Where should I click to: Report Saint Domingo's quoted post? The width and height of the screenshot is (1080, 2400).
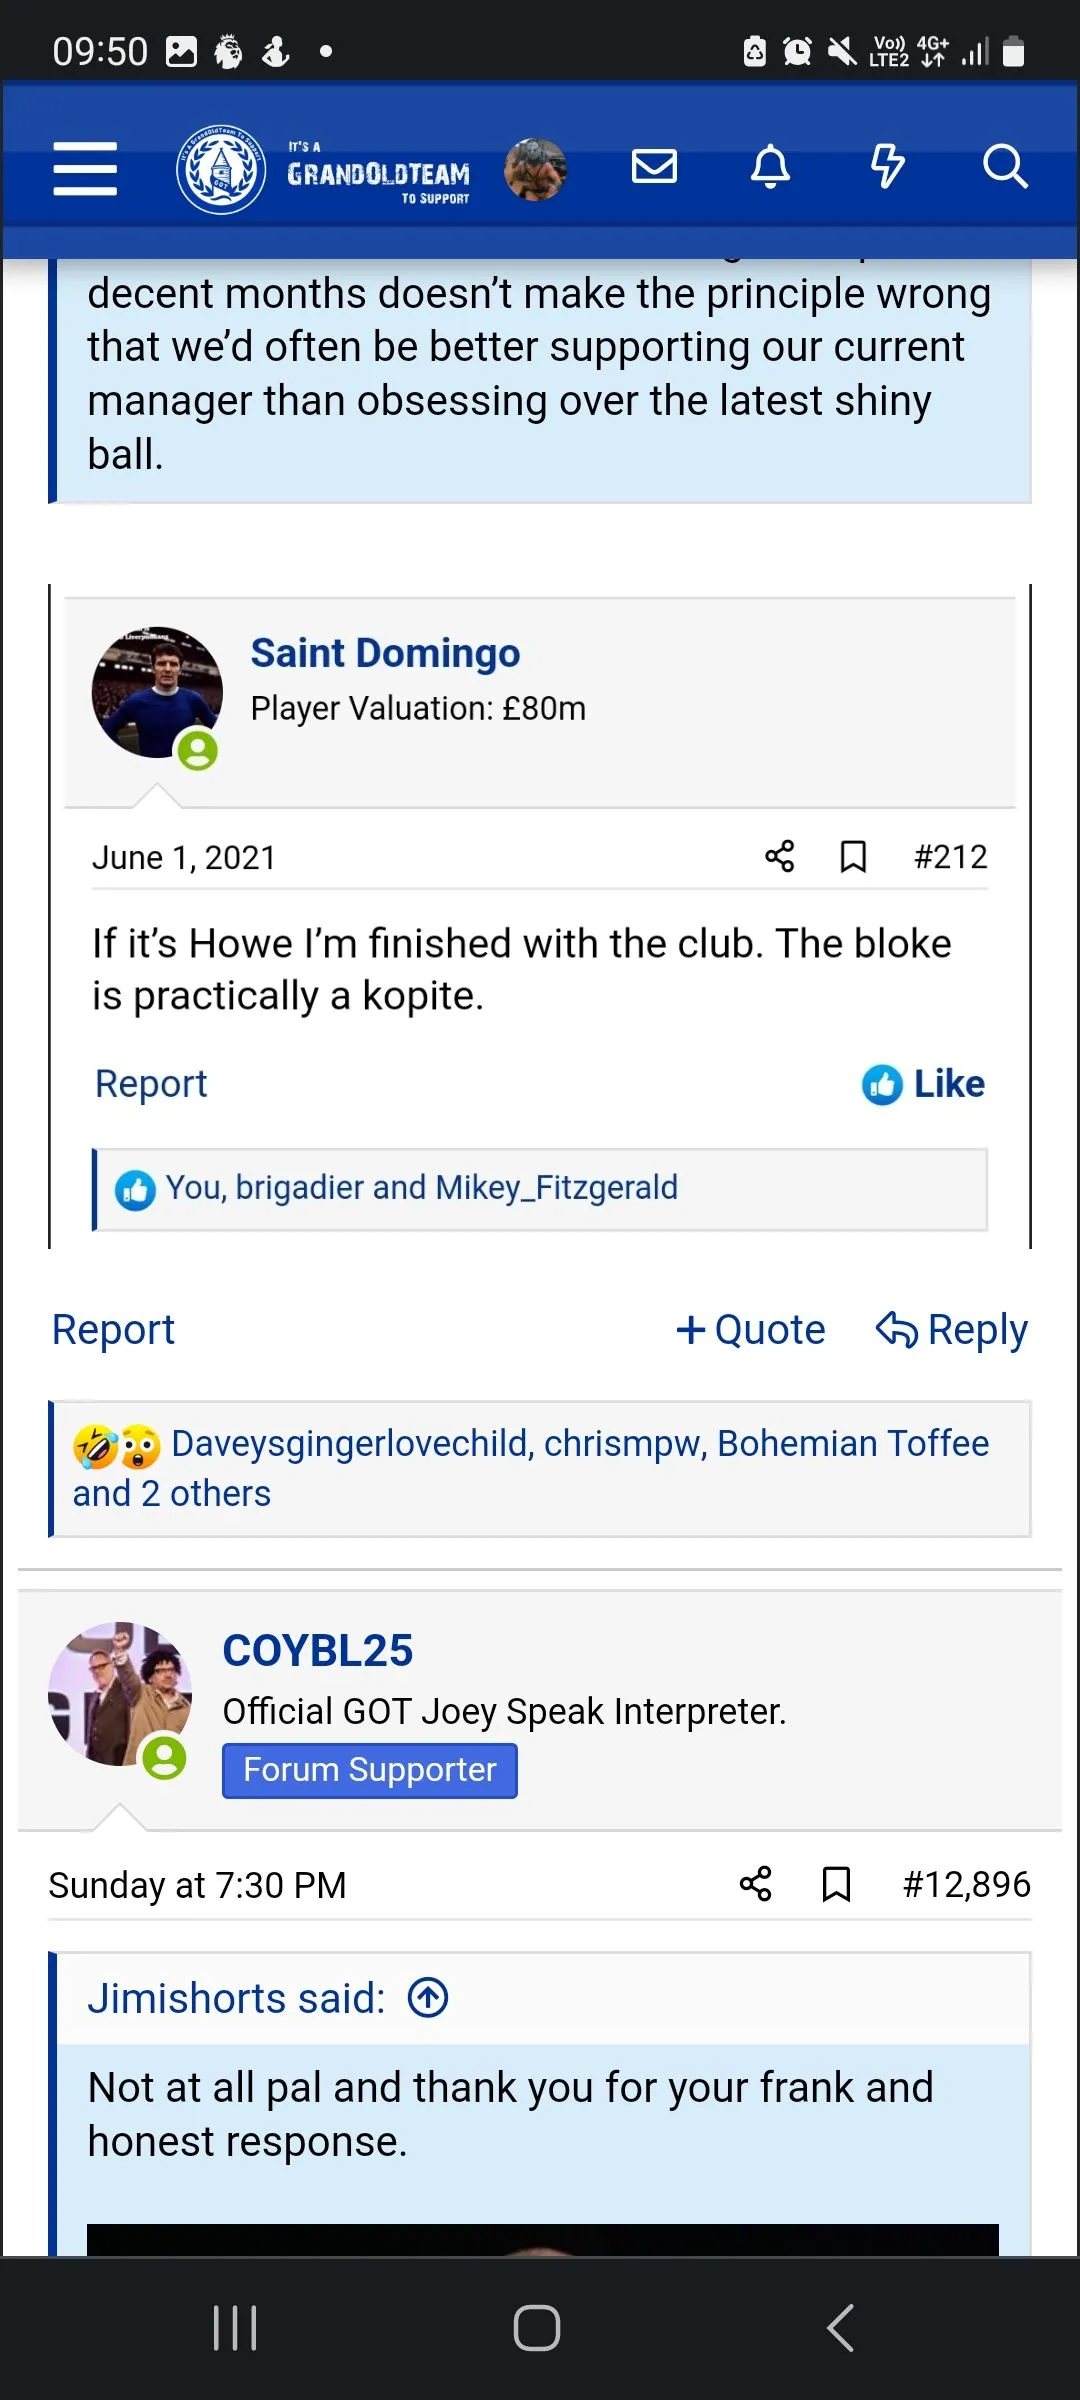click(151, 1084)
